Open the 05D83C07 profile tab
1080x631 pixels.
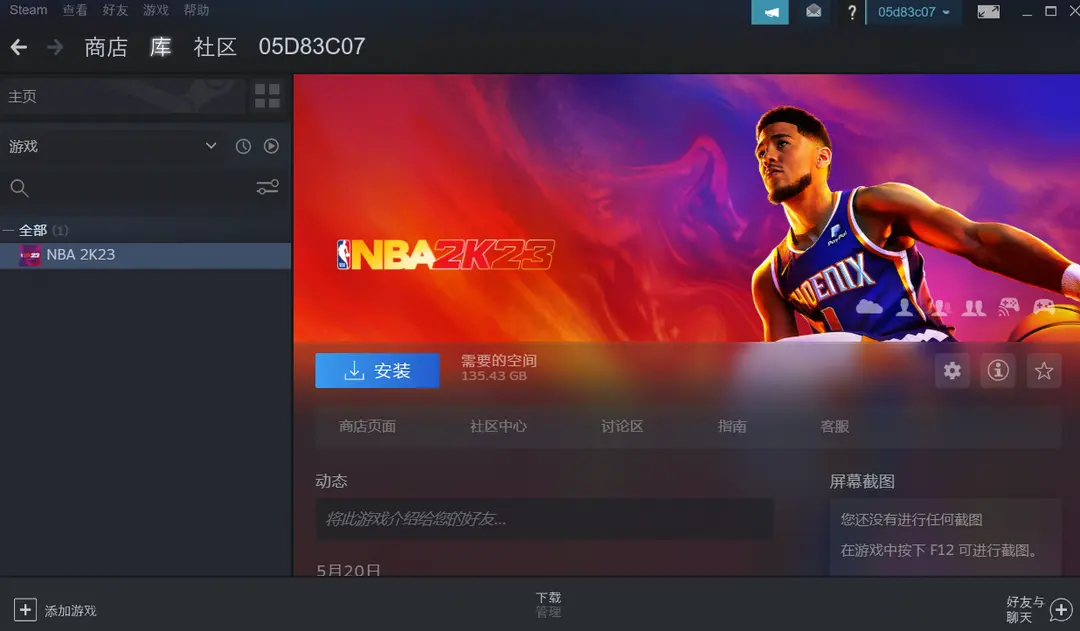point(312,46)
